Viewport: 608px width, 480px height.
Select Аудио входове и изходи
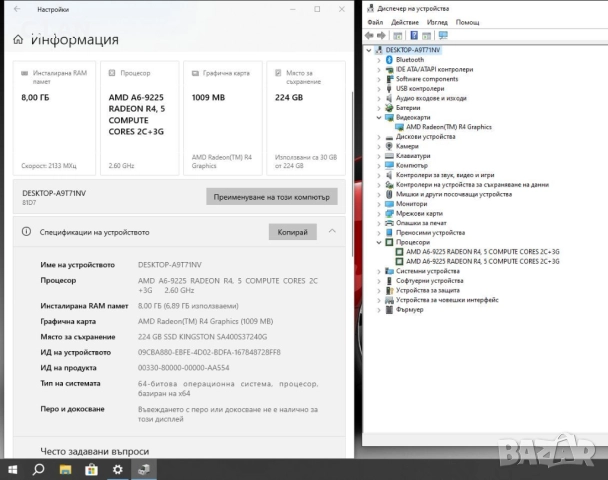tap(431, 98)
